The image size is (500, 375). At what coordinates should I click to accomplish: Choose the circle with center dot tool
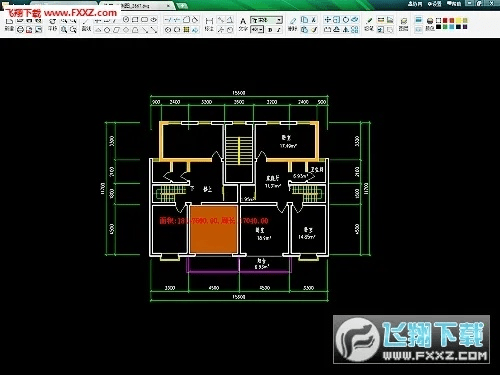pyautogui.click(x=126, y=20)
